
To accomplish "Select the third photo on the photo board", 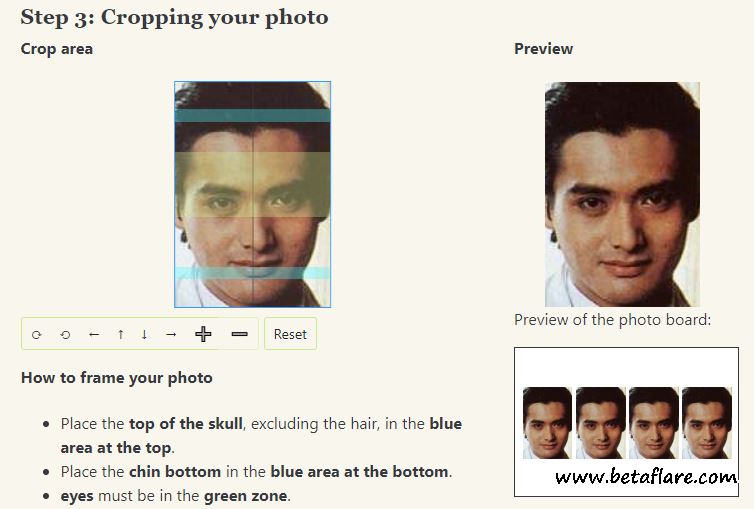I will tap(653, 422).
